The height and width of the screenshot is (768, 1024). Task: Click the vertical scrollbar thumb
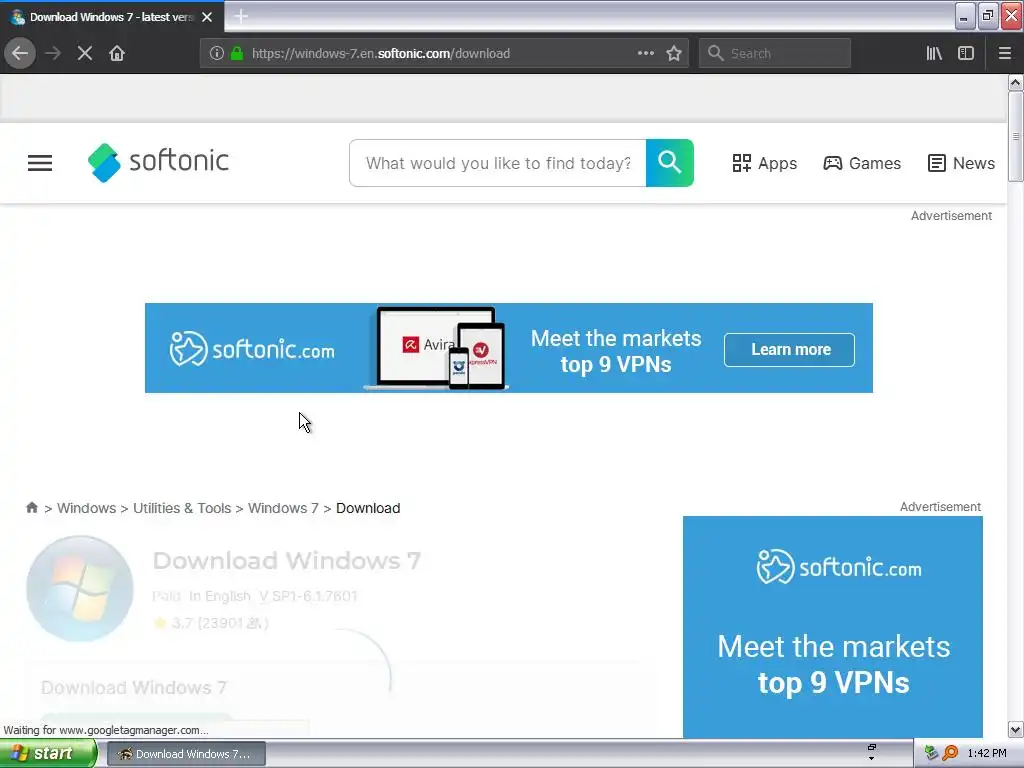point(1015,136)
